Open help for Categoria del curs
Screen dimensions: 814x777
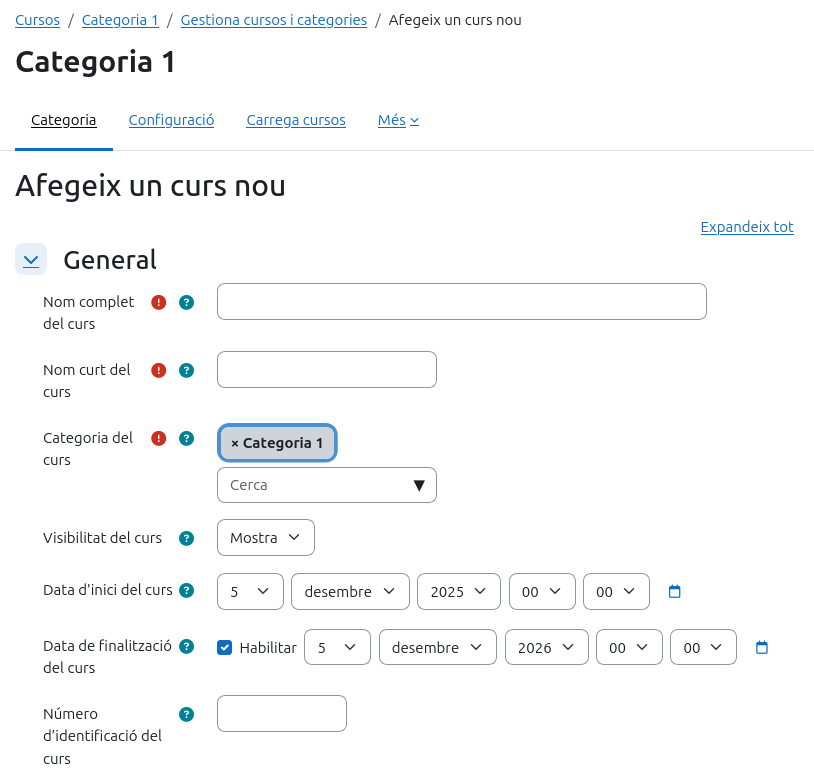tap(186, 438)
